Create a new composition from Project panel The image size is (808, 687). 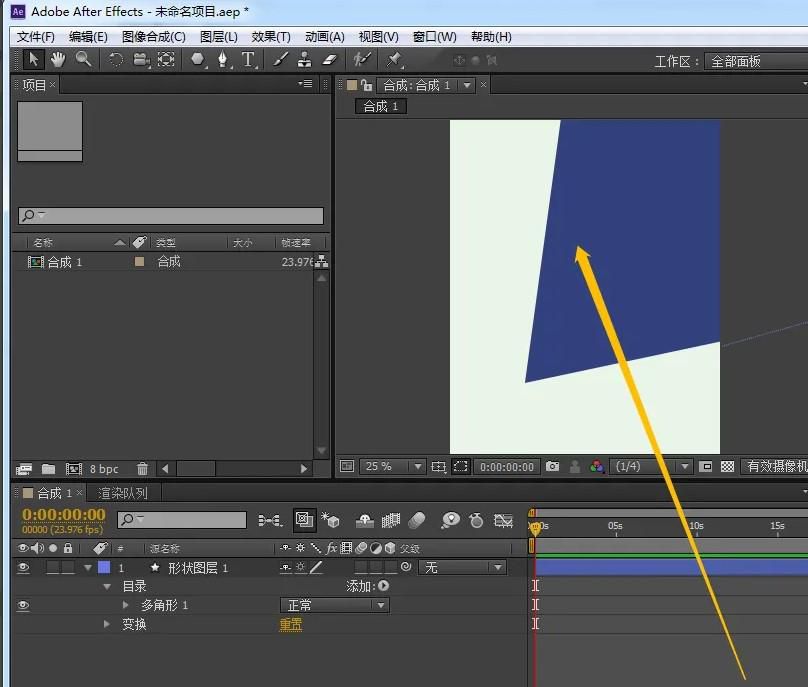pyautogui.click(x=74, y=468)
